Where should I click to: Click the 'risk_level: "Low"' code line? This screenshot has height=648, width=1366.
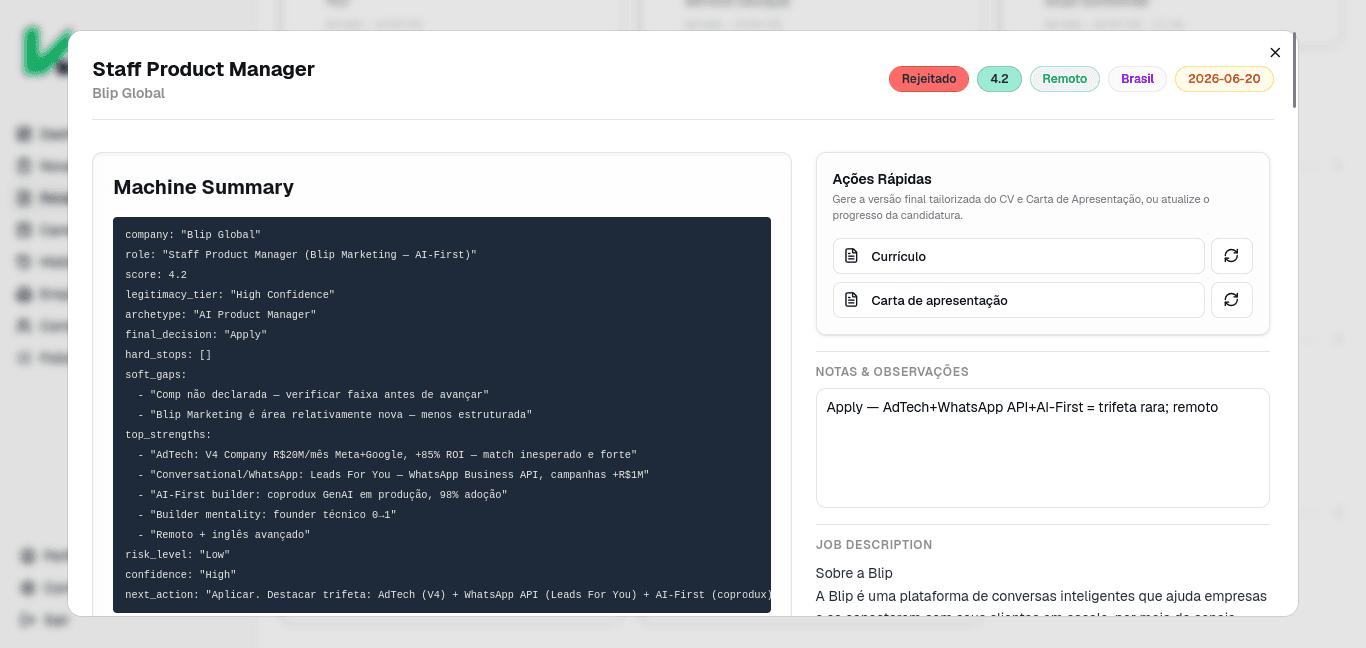pos(178,555)
